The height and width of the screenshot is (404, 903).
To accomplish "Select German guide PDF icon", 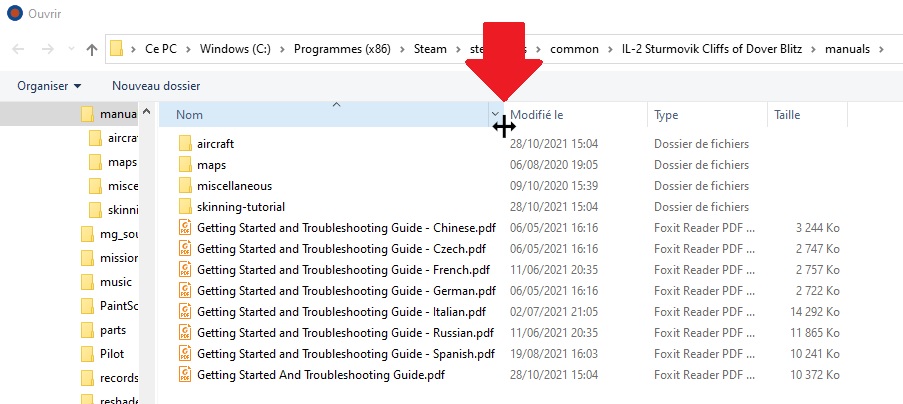I will 185,291.
